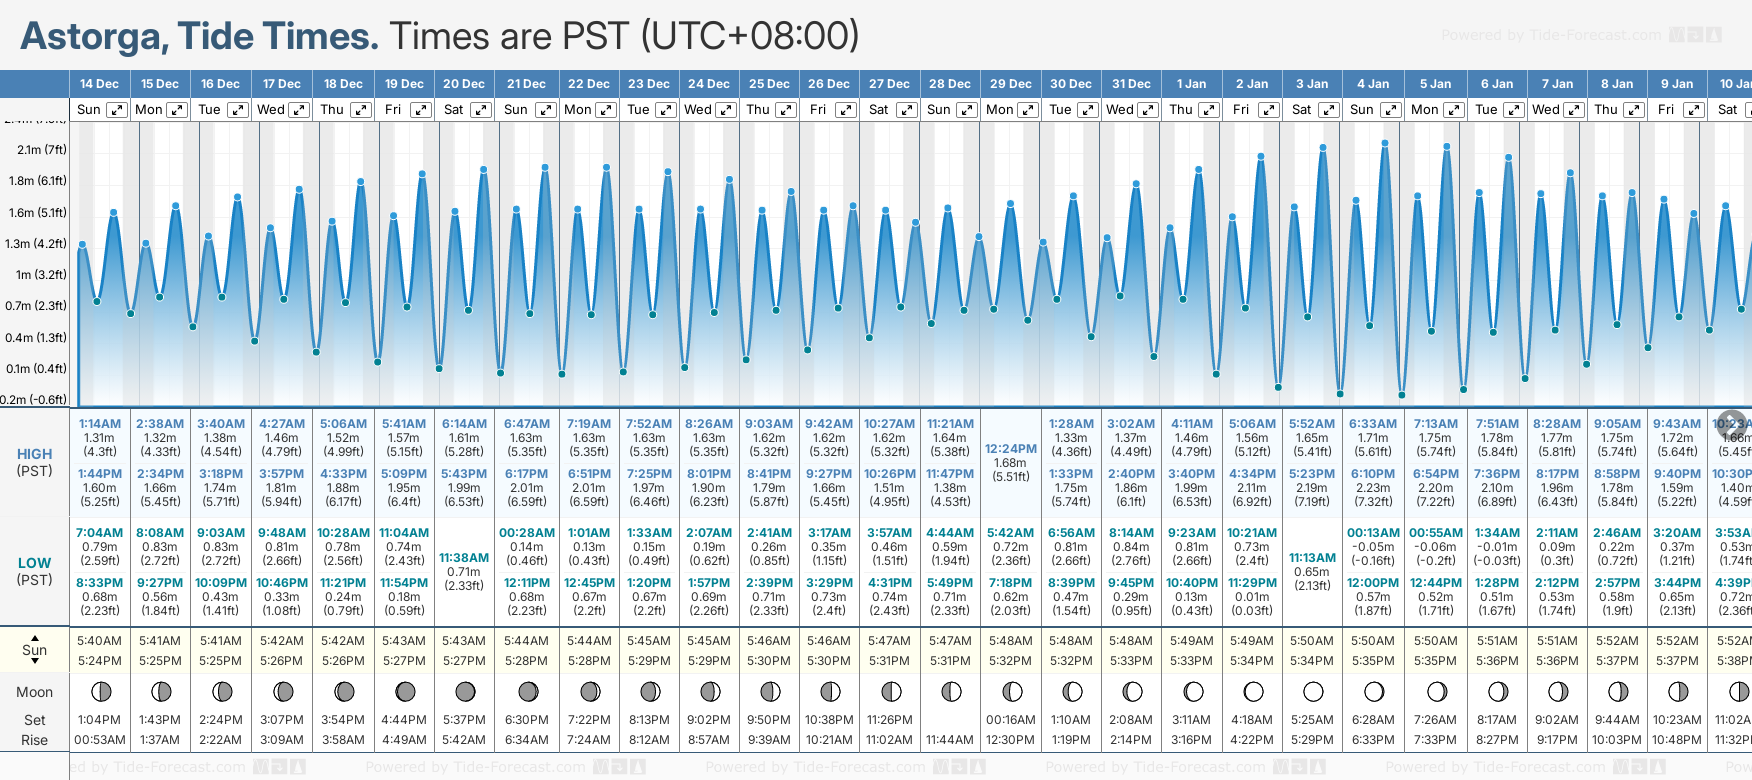Click the Sun row sunrise/sunset label

[x=35, y=650]
